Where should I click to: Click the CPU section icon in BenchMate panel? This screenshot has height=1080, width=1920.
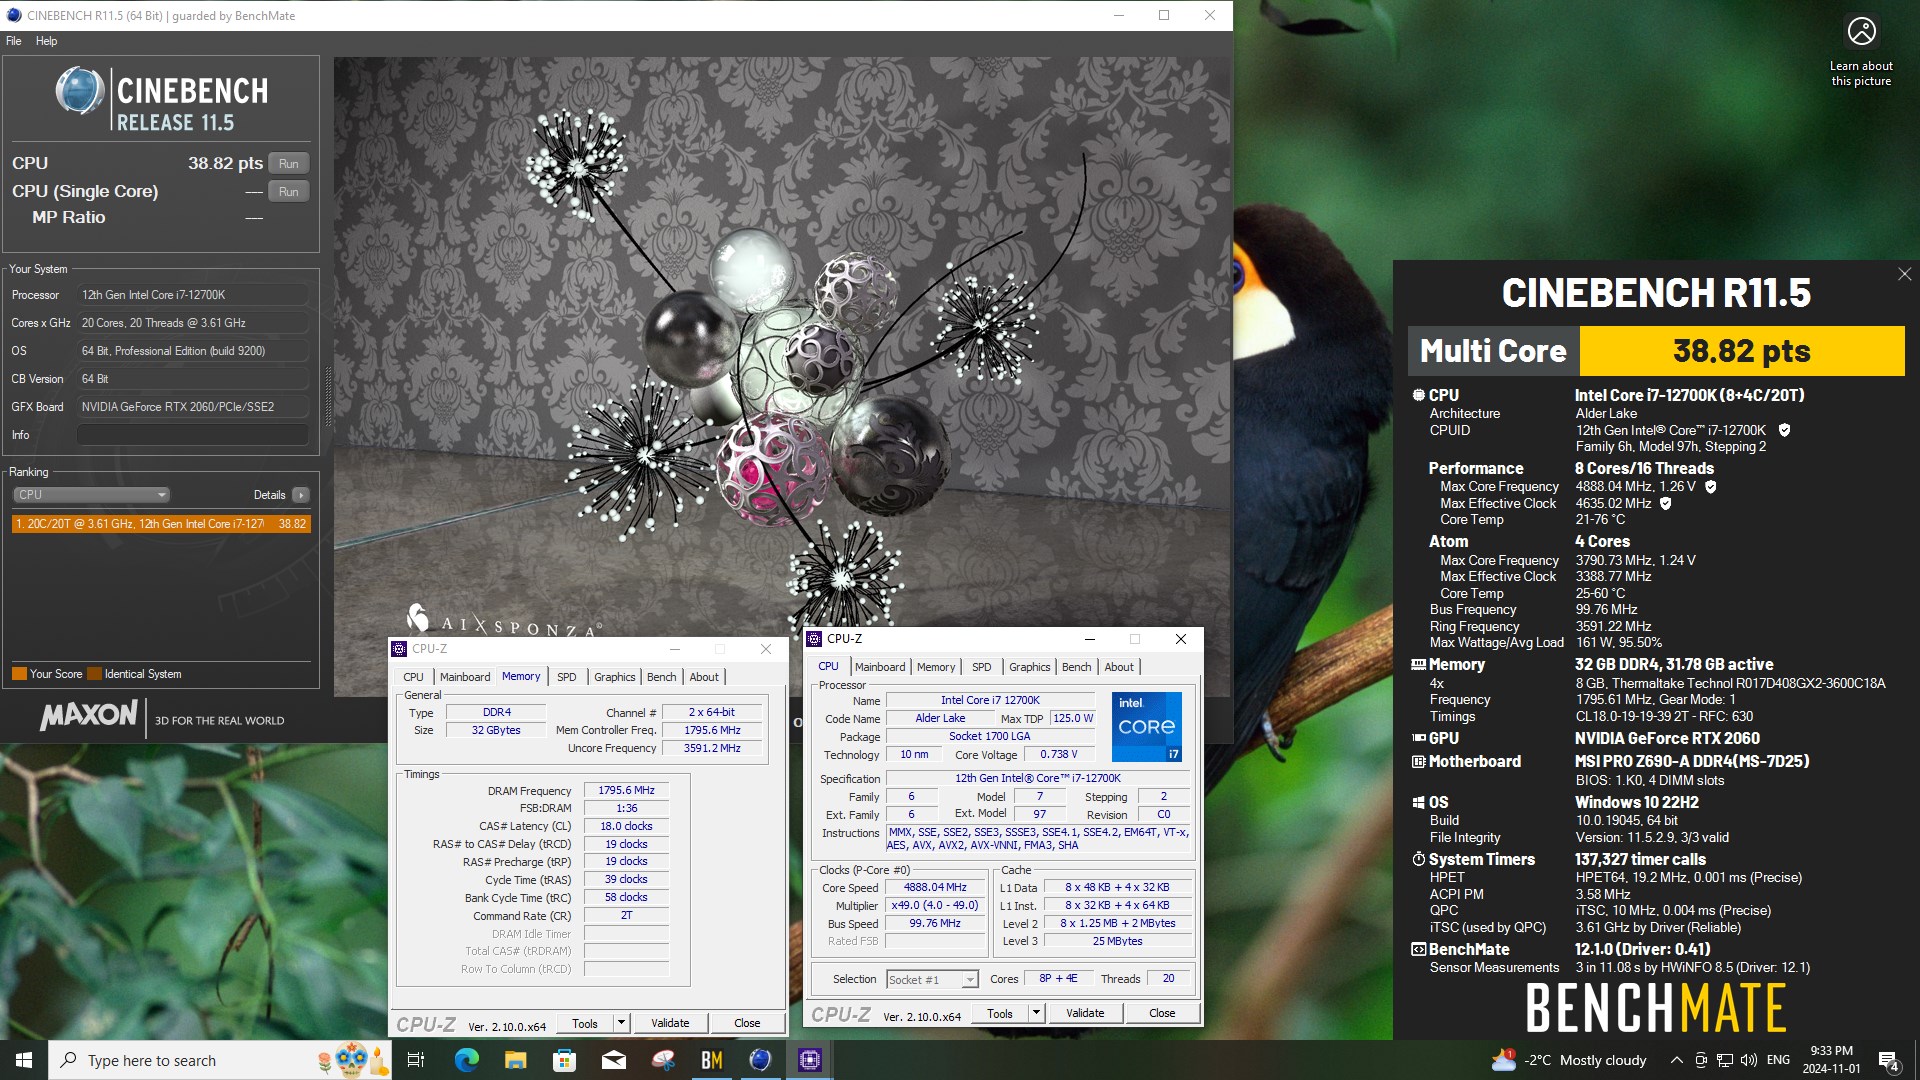pos(1418,396)
